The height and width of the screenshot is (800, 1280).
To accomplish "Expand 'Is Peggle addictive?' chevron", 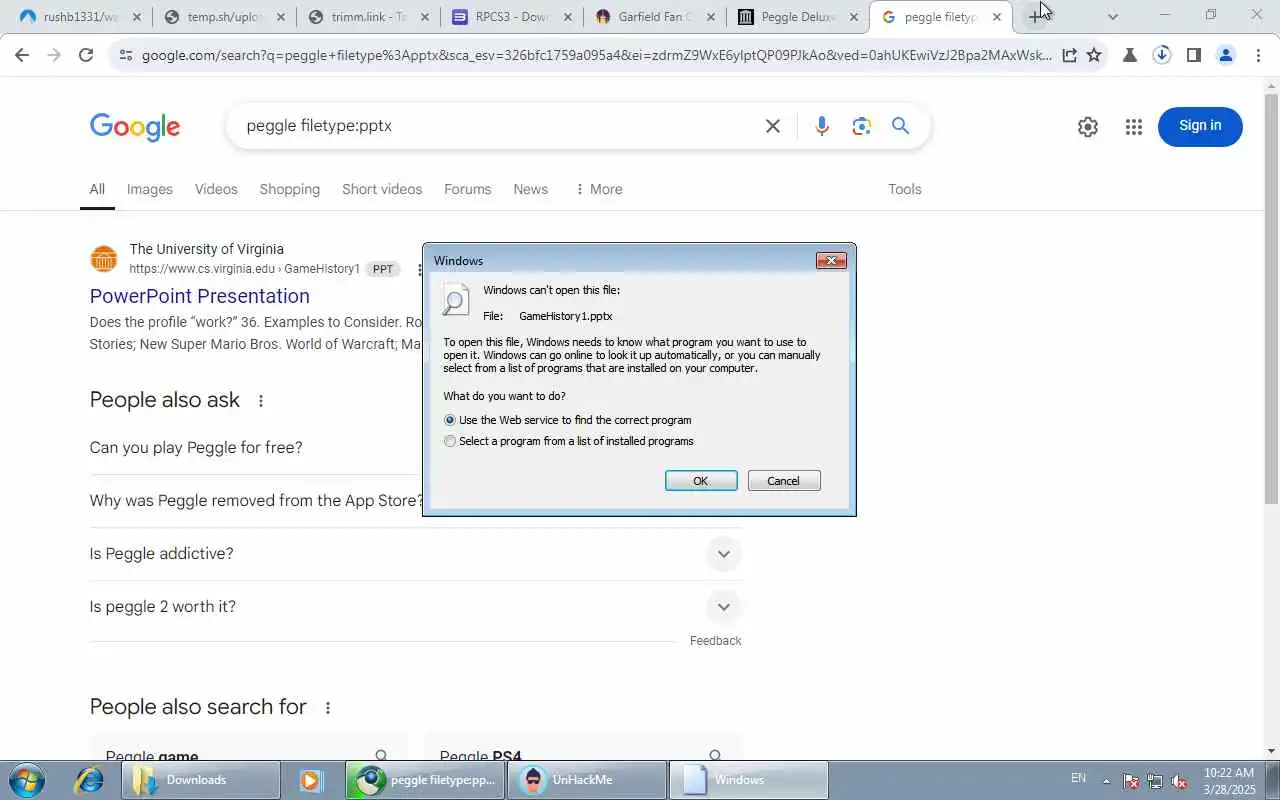I will 724,554.
